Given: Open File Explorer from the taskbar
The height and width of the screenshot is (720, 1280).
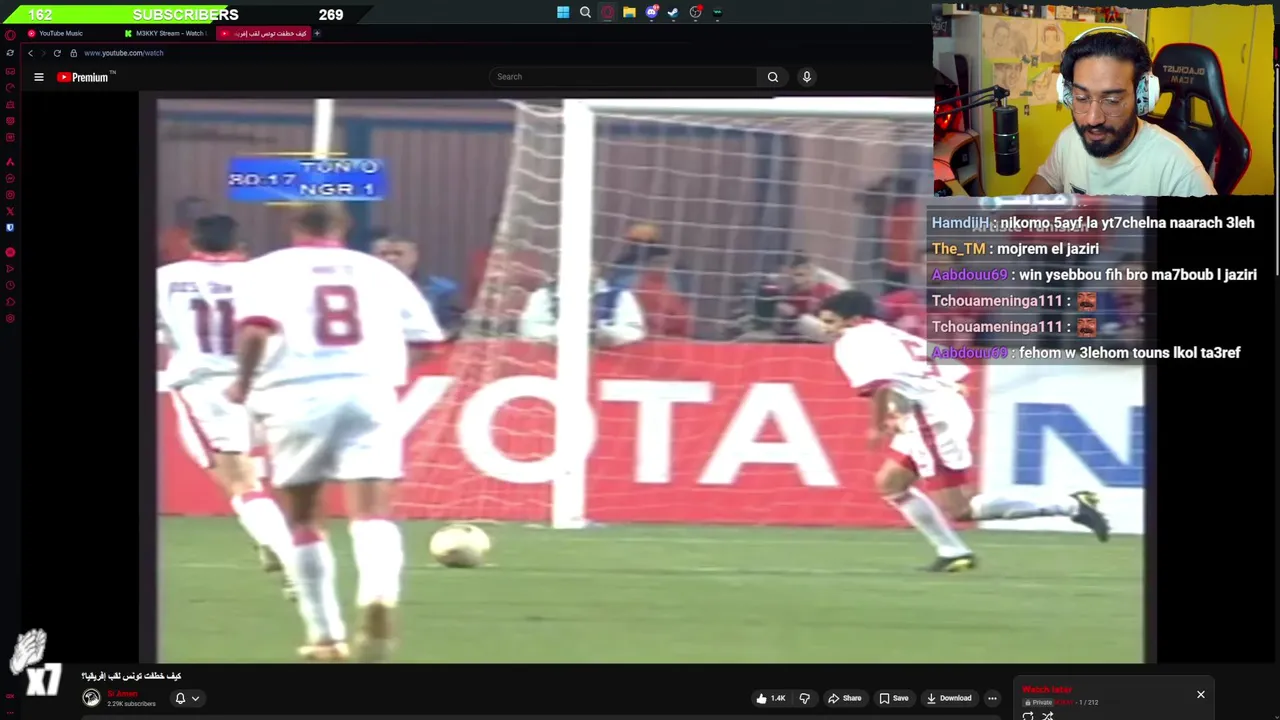Looking at the screenshot, I should point(629,12).
